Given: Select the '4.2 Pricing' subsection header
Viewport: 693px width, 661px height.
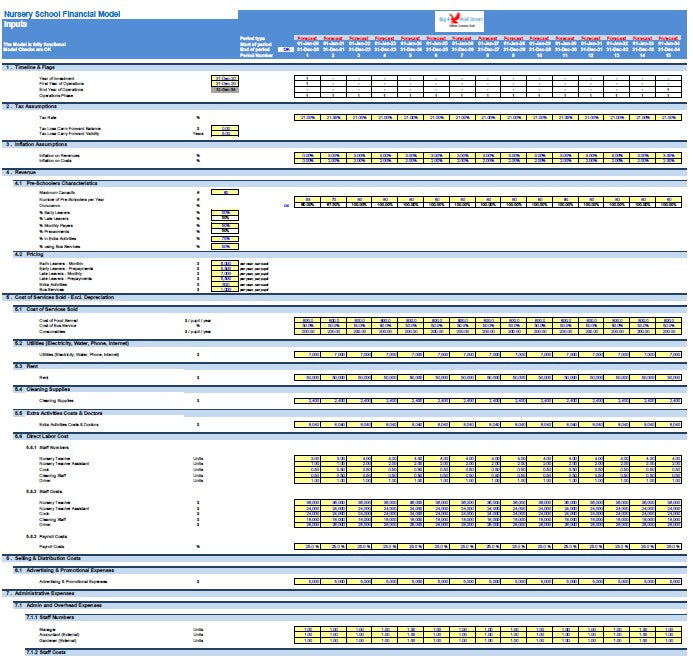Looking at the screenshot, I should [x=28, y=254].
